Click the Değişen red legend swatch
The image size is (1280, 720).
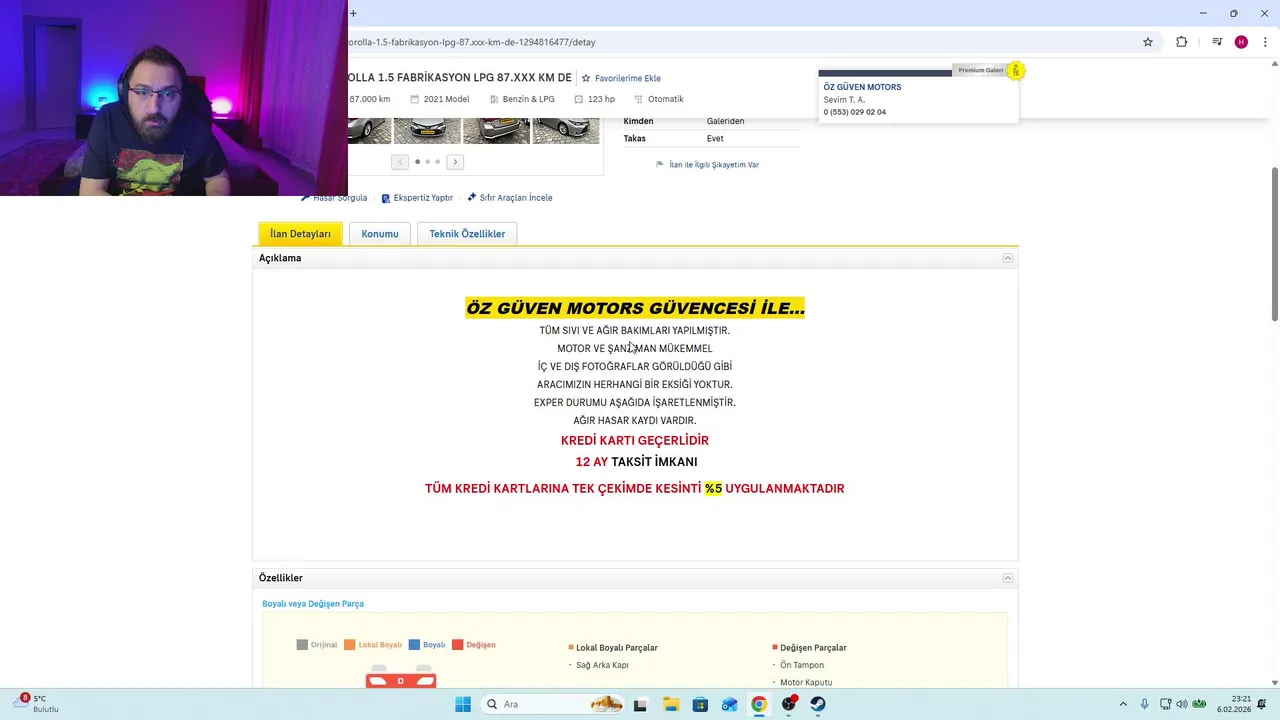click(x=458, y=645)
